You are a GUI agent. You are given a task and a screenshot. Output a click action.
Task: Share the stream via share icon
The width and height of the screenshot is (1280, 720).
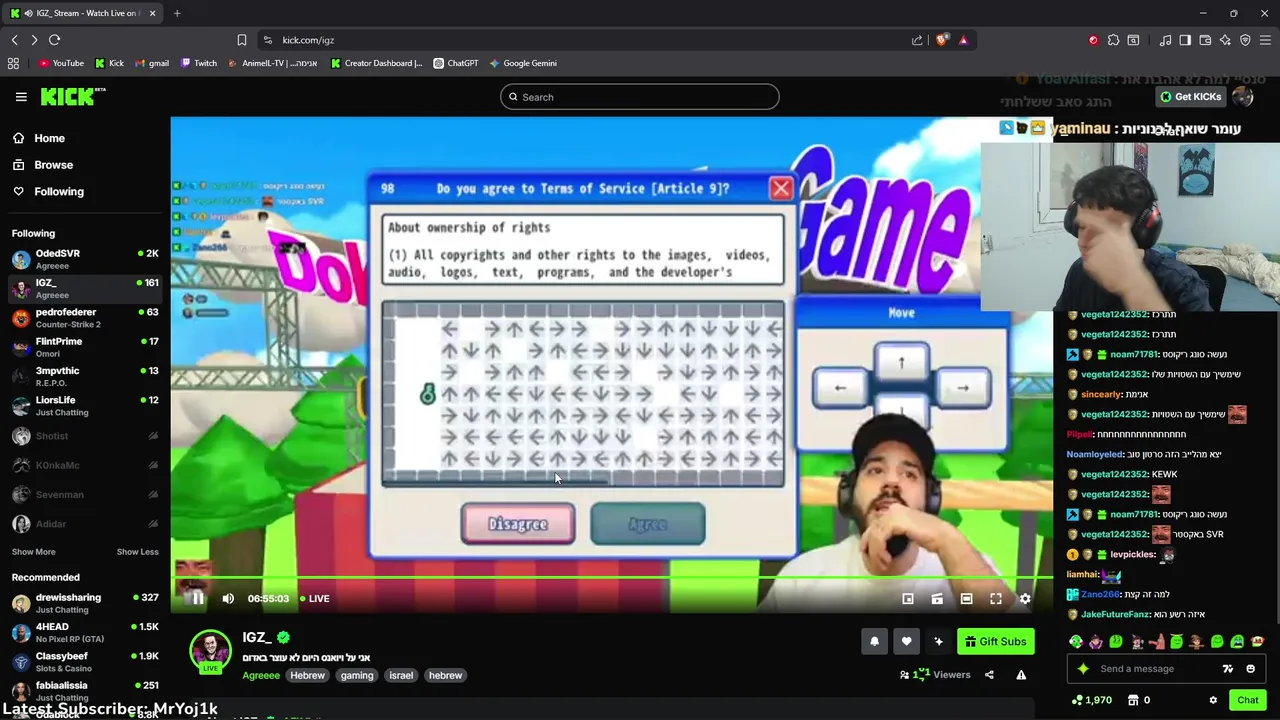(x=989, y=675)
